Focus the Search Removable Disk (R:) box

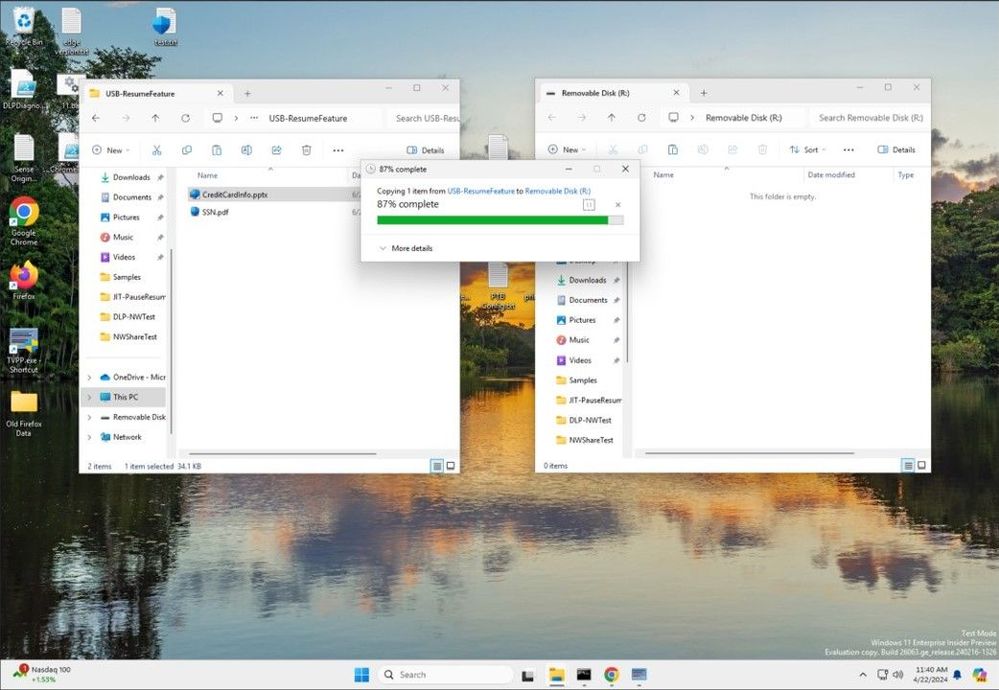(870, 118)
